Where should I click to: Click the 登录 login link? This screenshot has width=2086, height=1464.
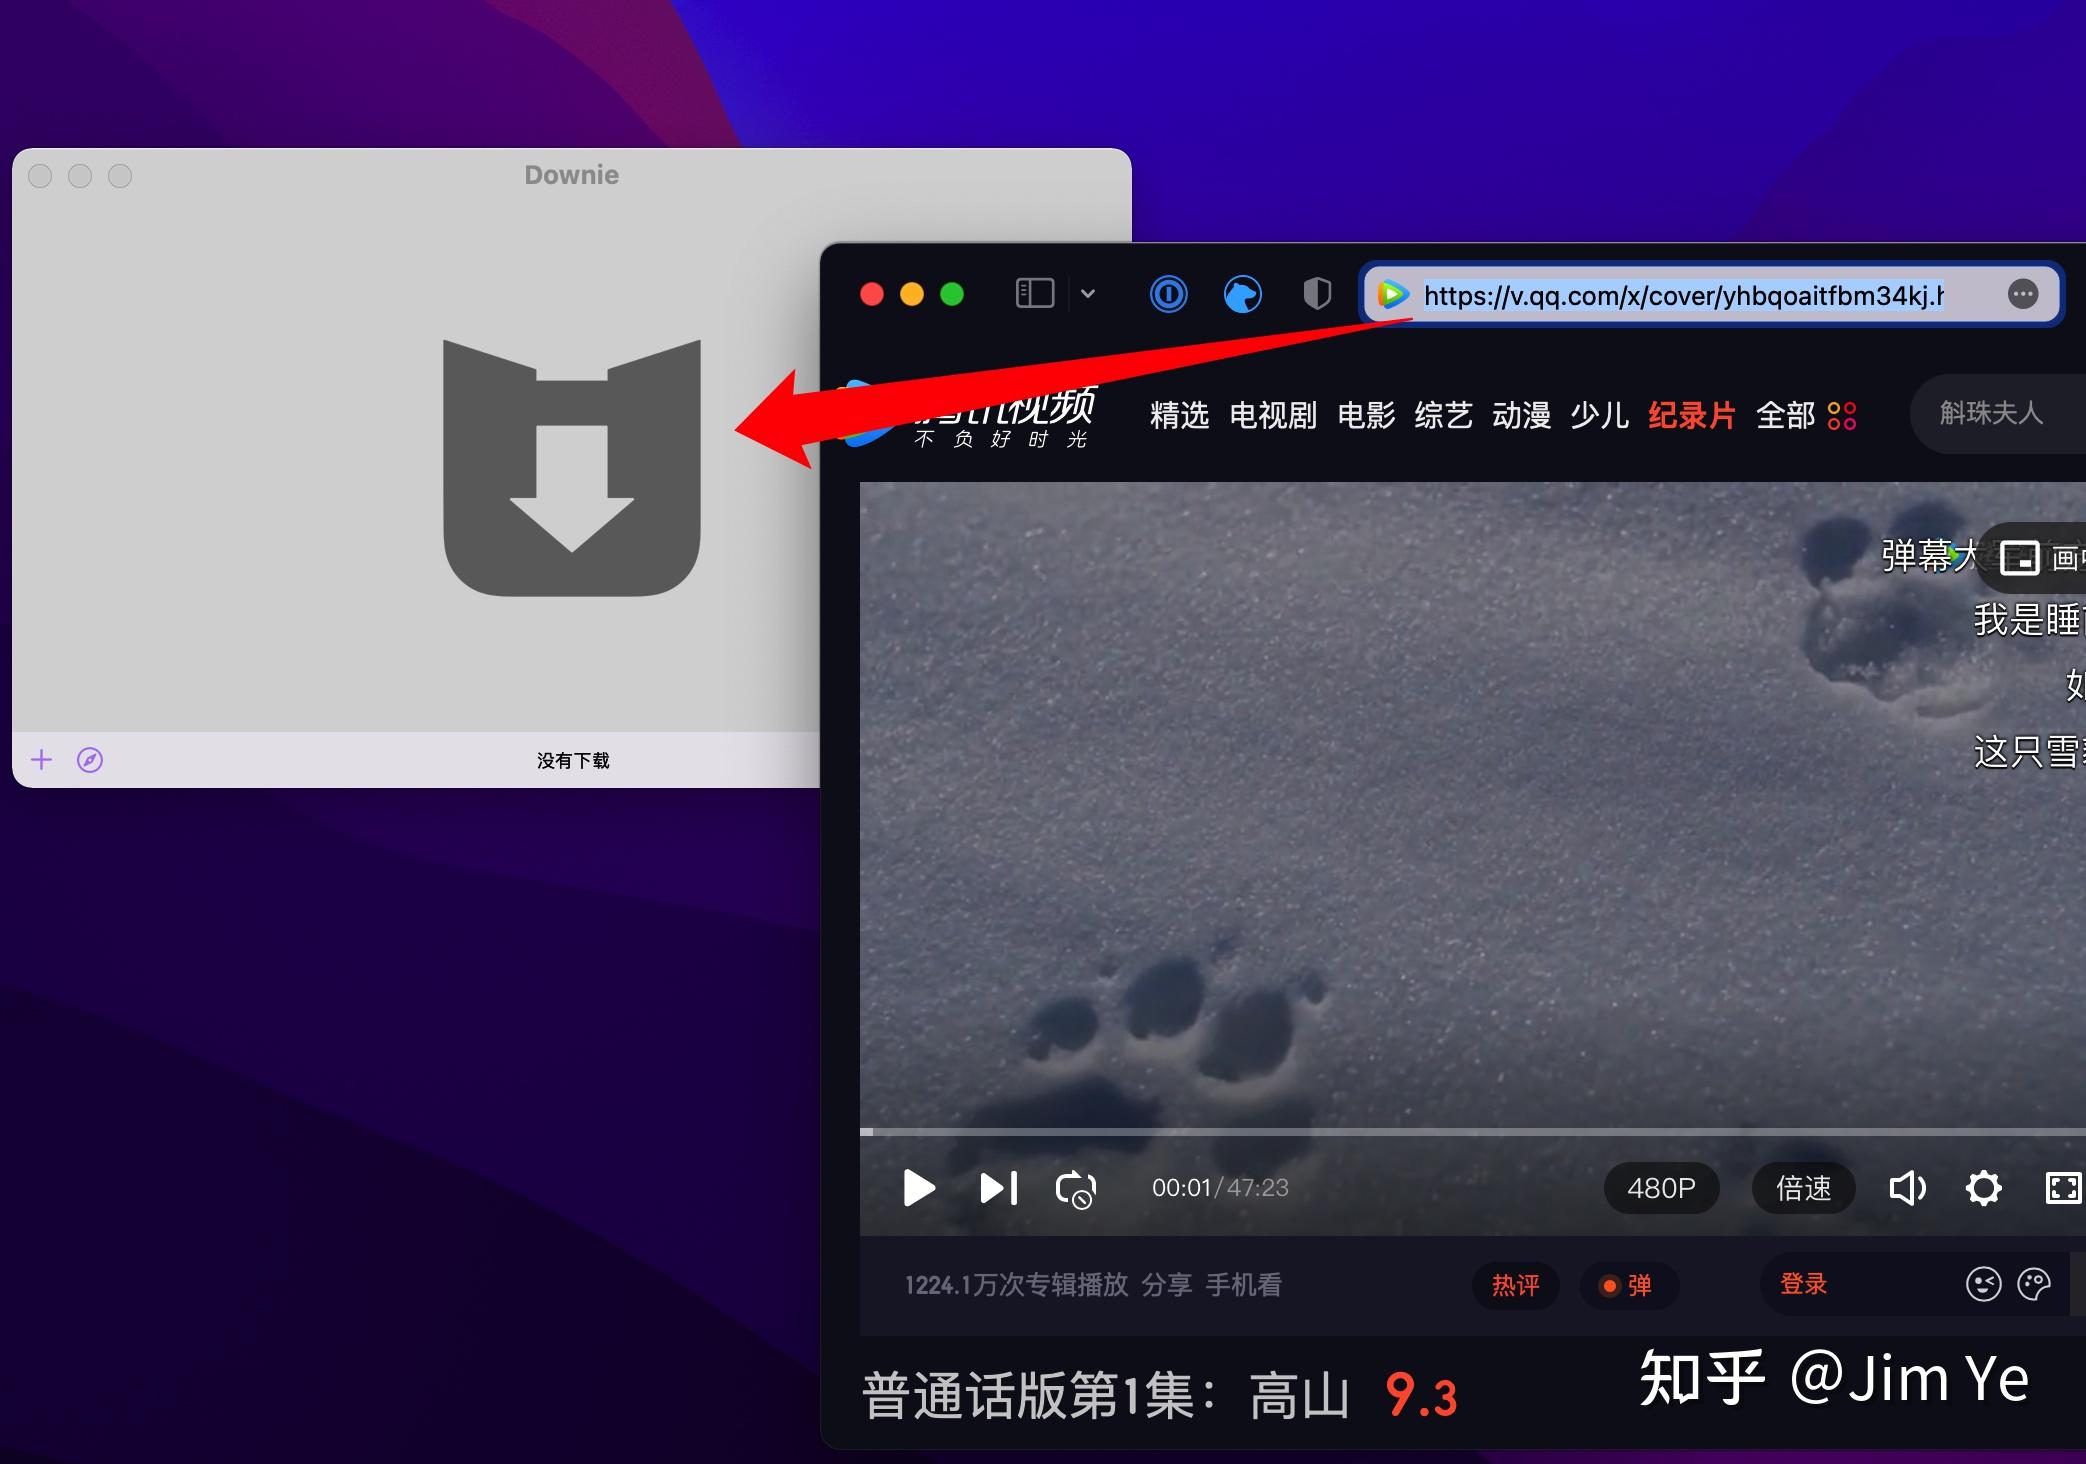1803,1284
